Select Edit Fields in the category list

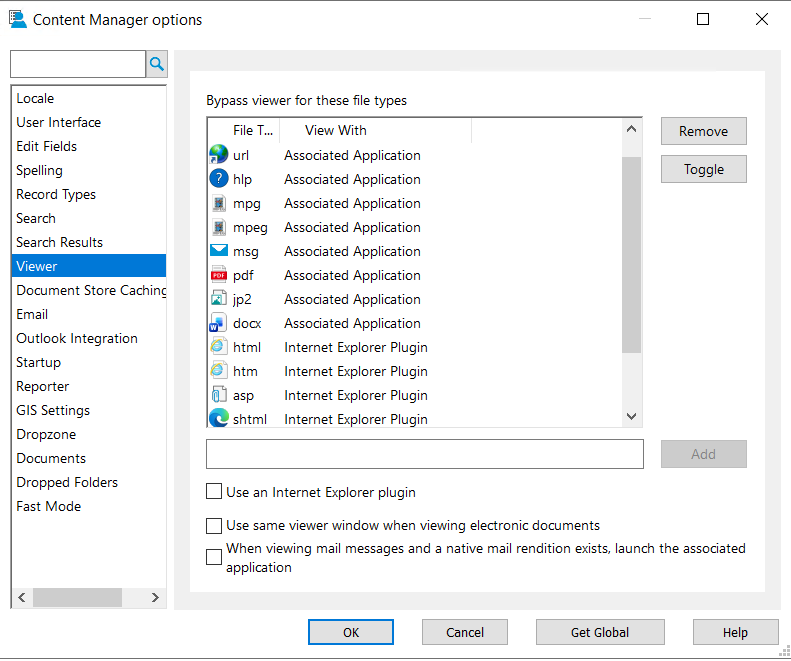[x=89, y=146]
